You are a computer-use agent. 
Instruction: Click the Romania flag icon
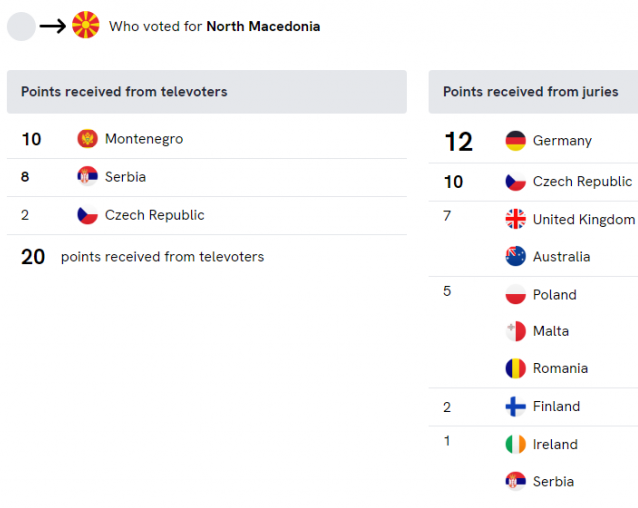click(x=516, y=368)
